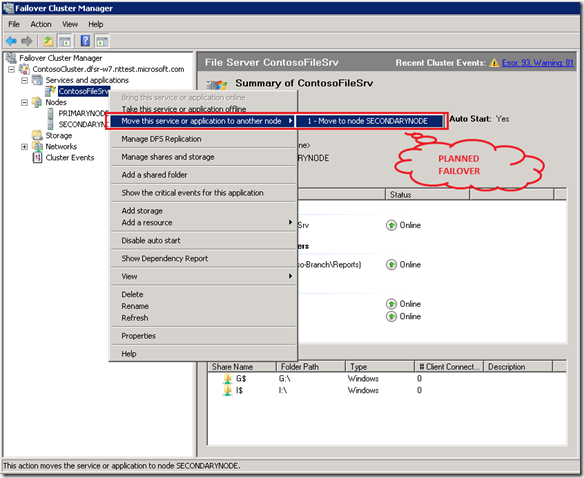Open Properties from the context menu
The height and width of the screenshot is (478, 584).
203,336
